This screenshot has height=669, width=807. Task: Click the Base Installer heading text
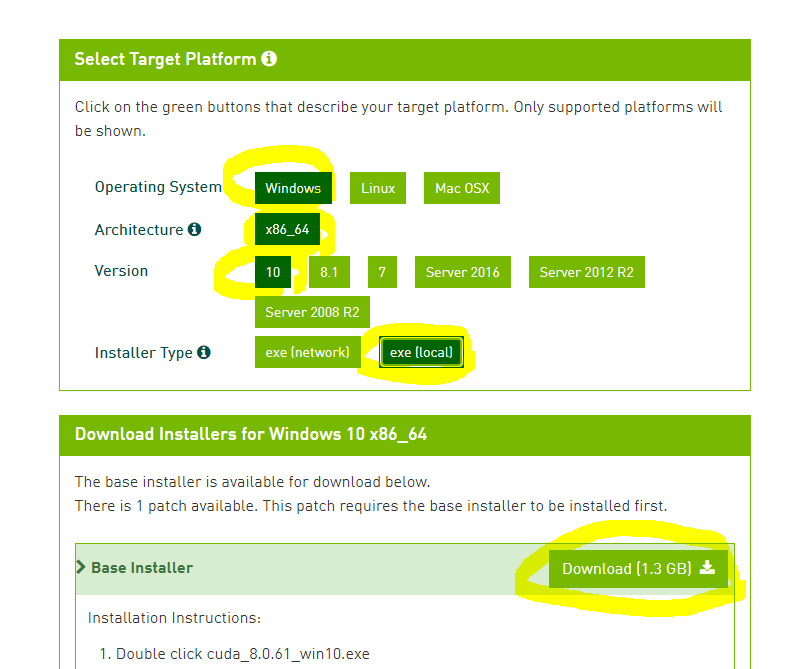[142, 568]
